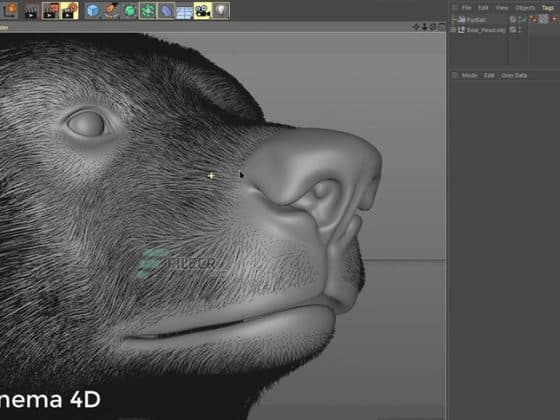The width and height of the screenshot is (560, 420).
Task: Click the green Array modeling objects icon
Action: pyautogui.click(x=148, y=11)
